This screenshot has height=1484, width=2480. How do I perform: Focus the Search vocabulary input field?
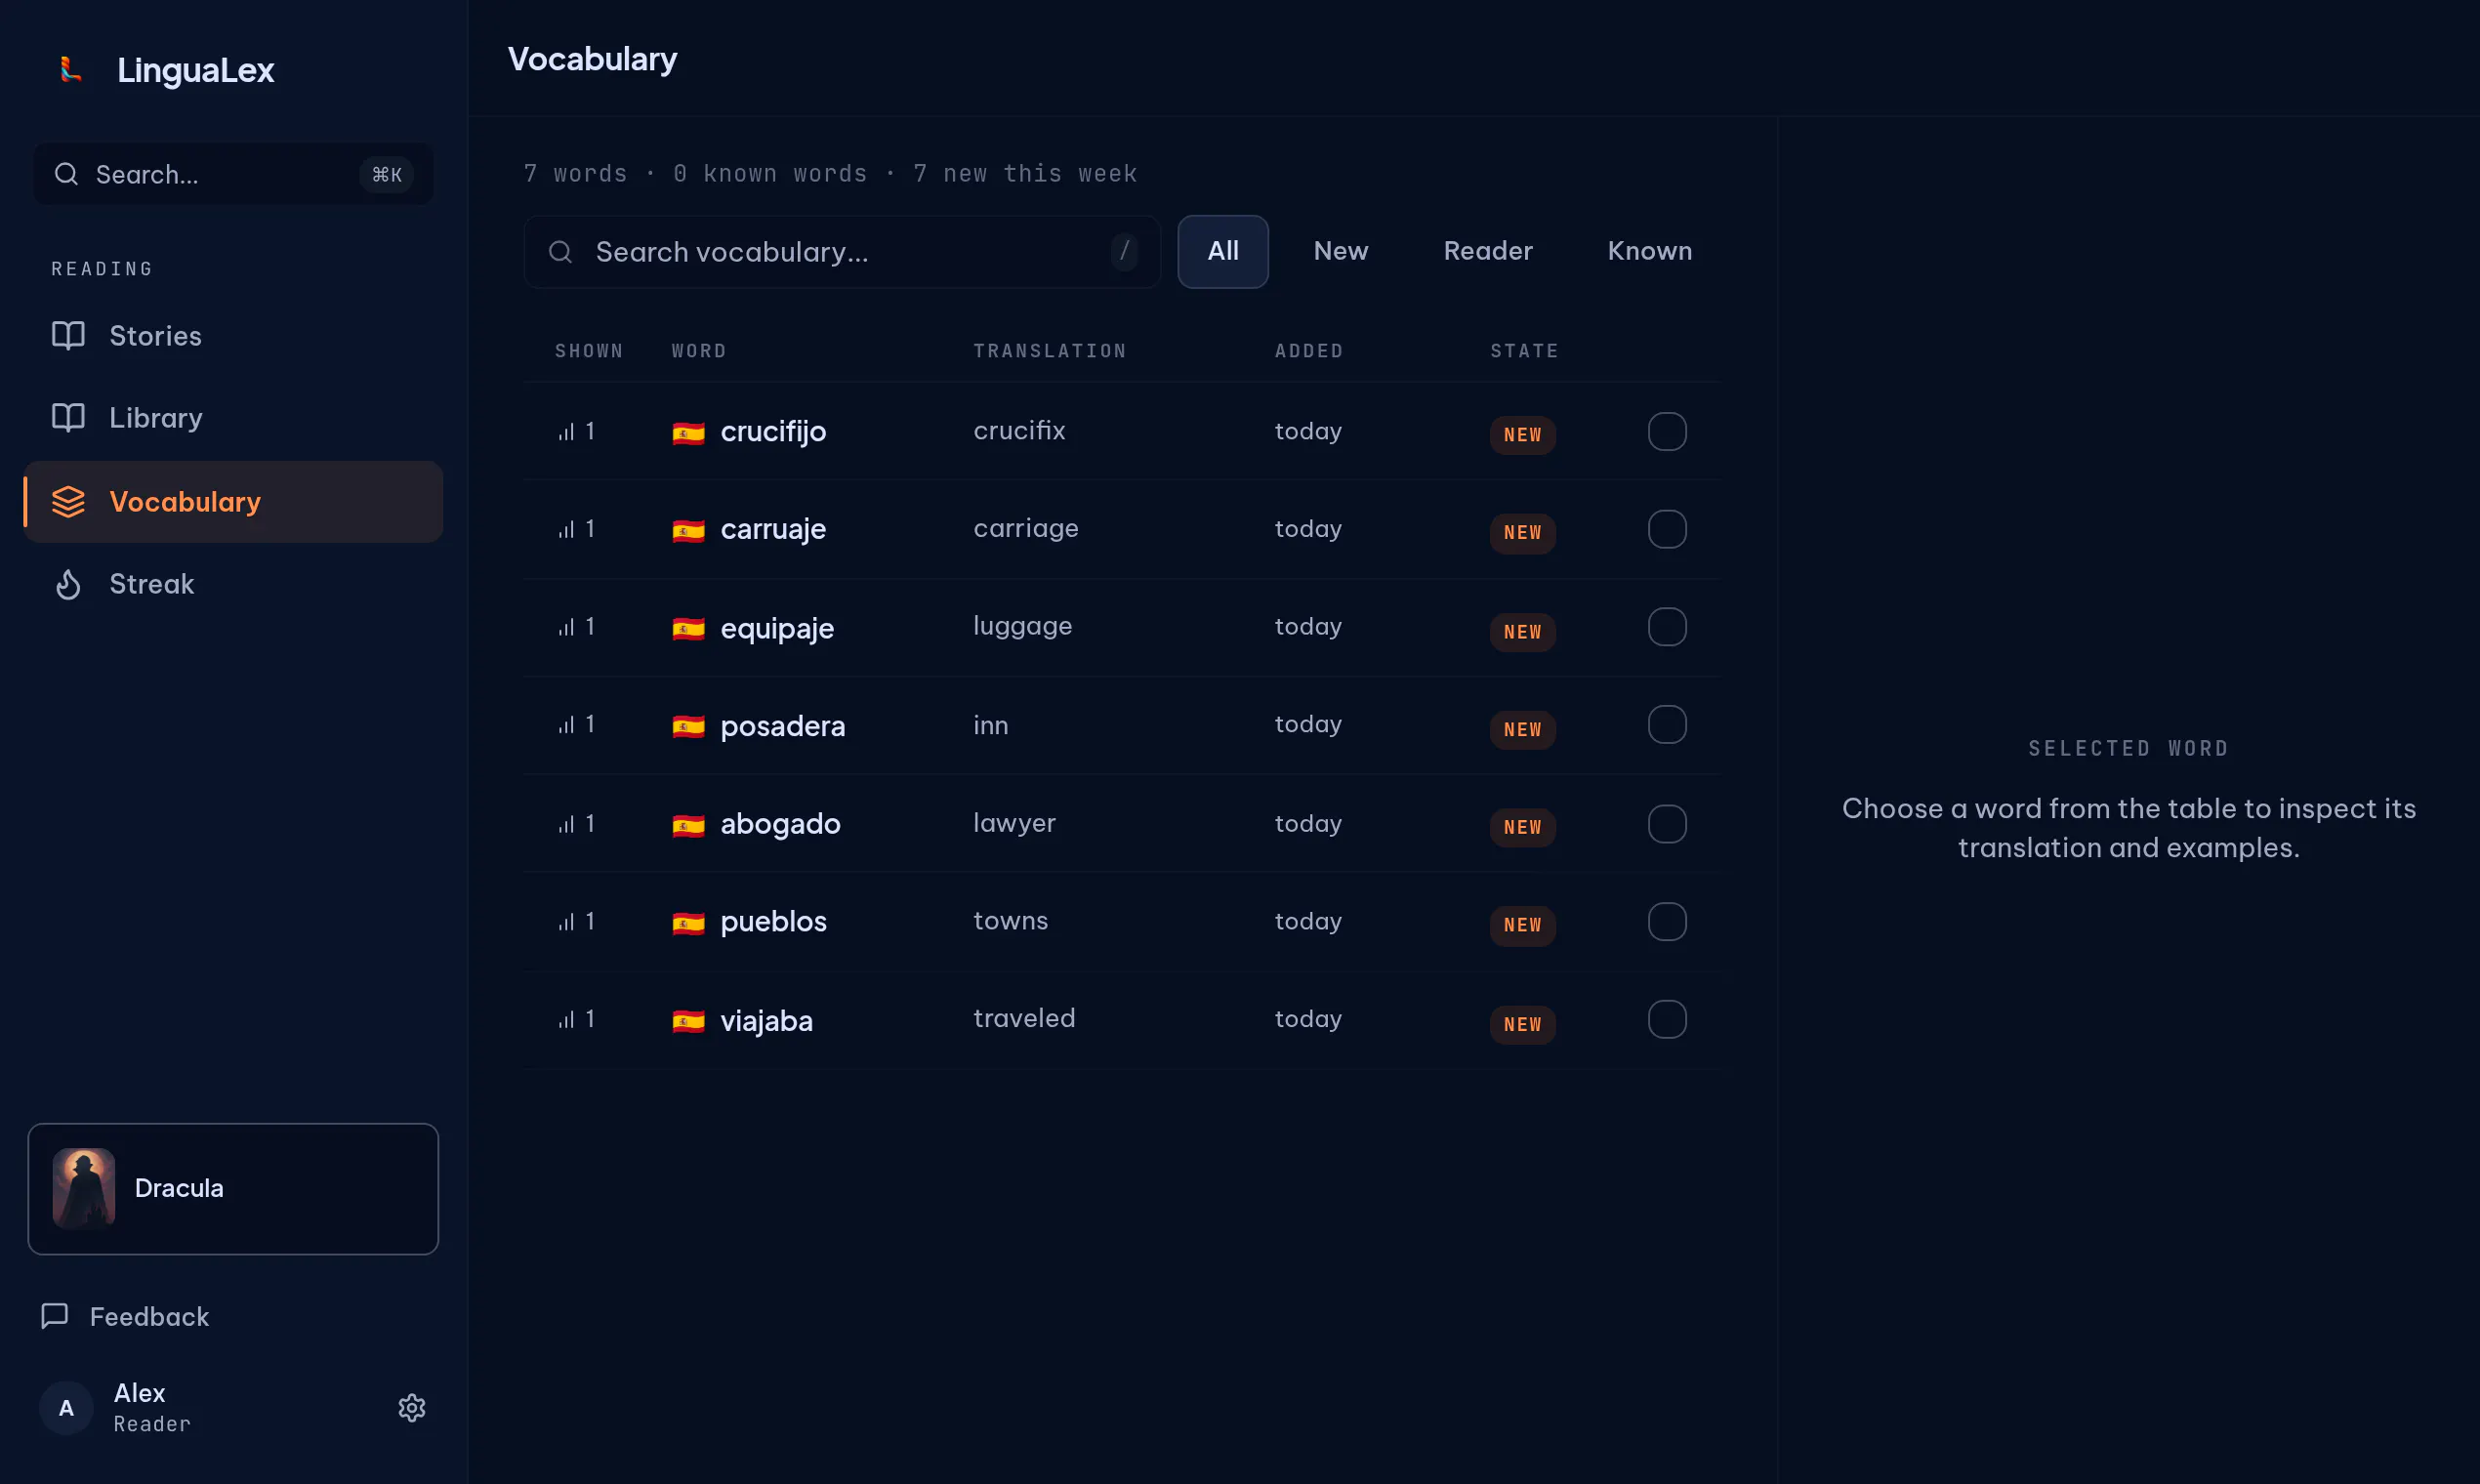click(x=842, y=252)
